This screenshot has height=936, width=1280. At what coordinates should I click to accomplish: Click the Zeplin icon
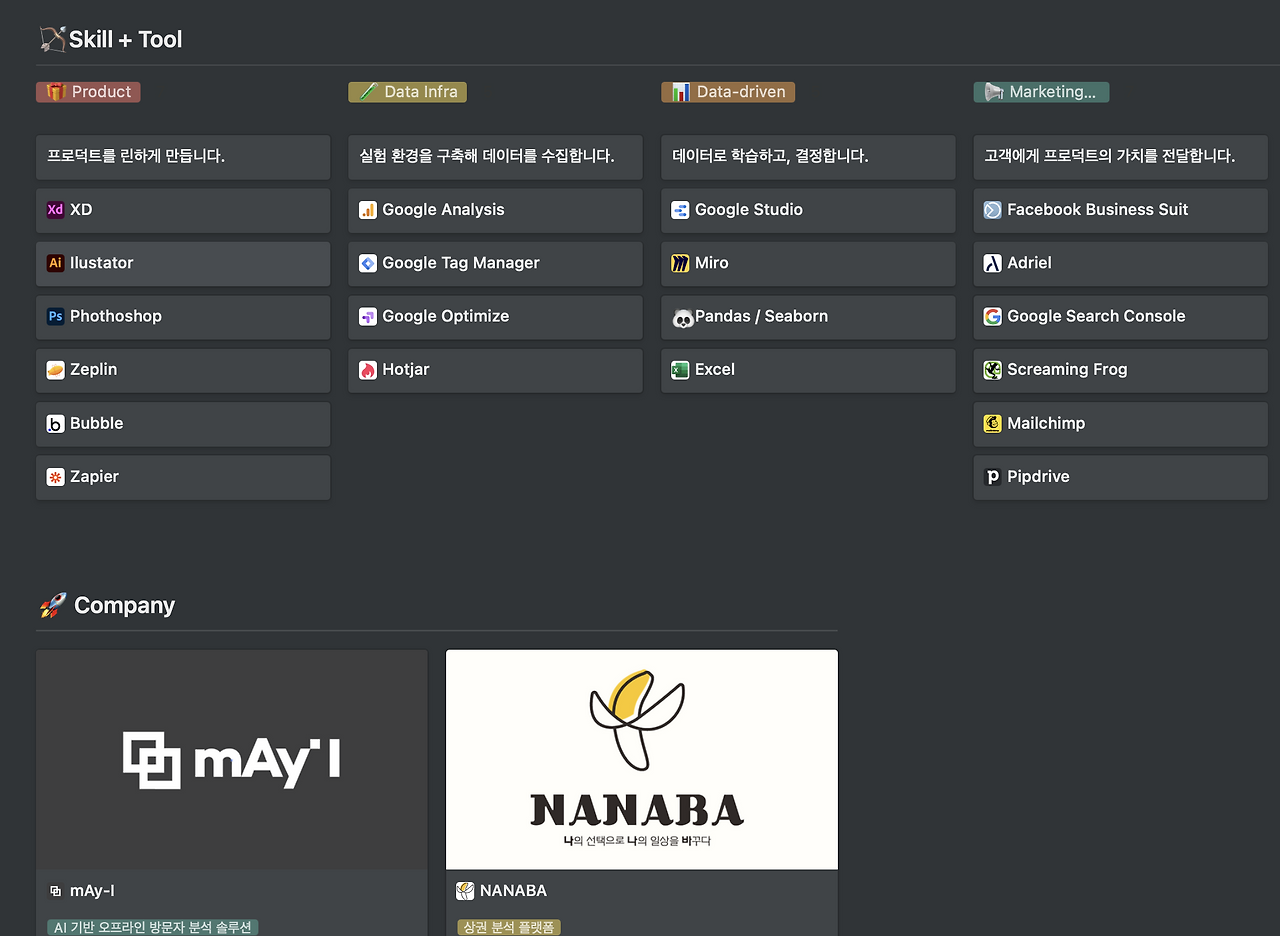coord(55,370)
